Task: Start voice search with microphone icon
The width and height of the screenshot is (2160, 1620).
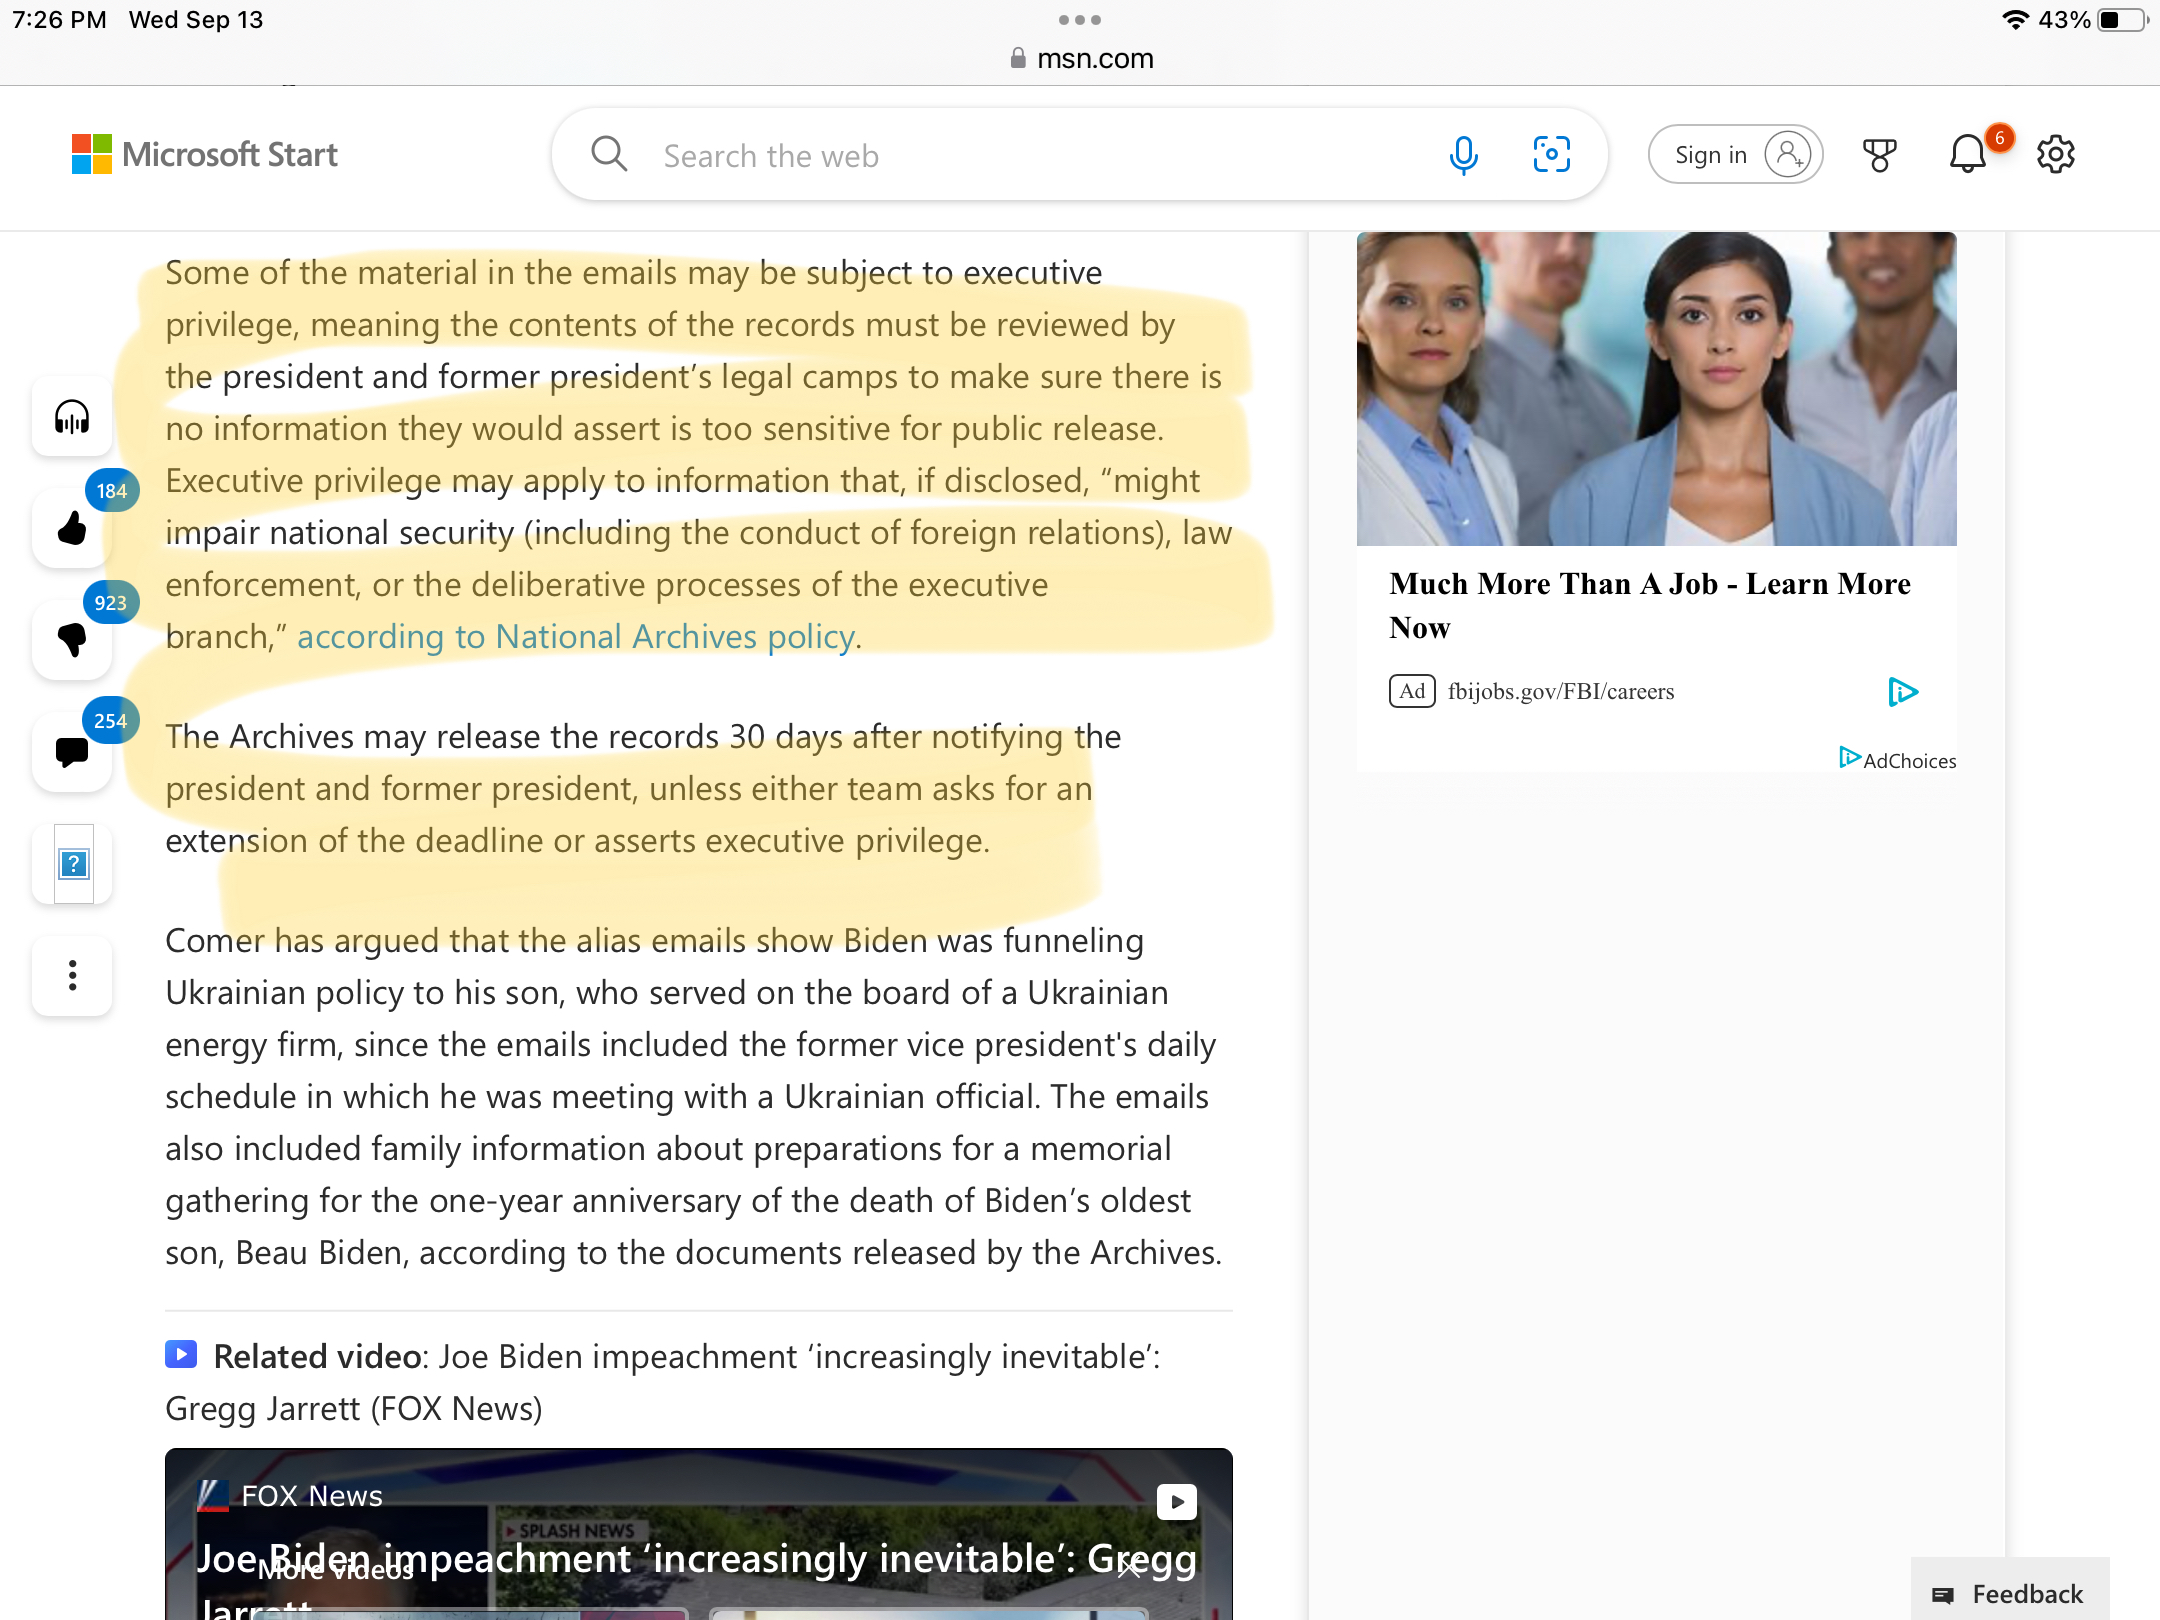Action: pyautogui.click(x=1463, y=155)
